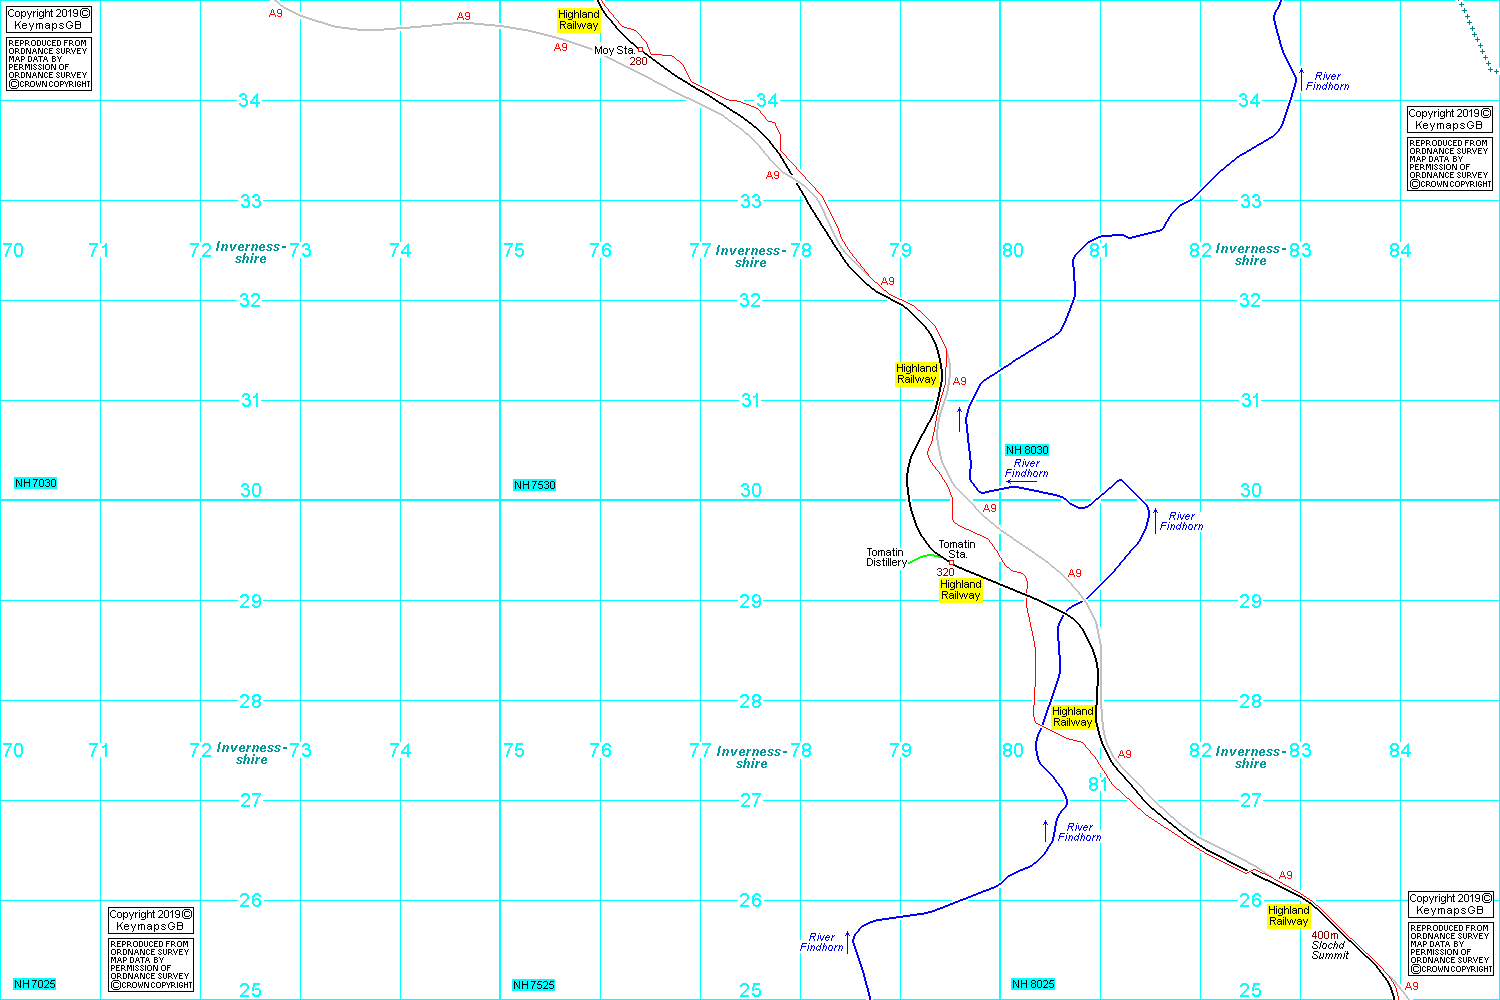Open the NH 8030 grid tile label

coord(1027,450)
